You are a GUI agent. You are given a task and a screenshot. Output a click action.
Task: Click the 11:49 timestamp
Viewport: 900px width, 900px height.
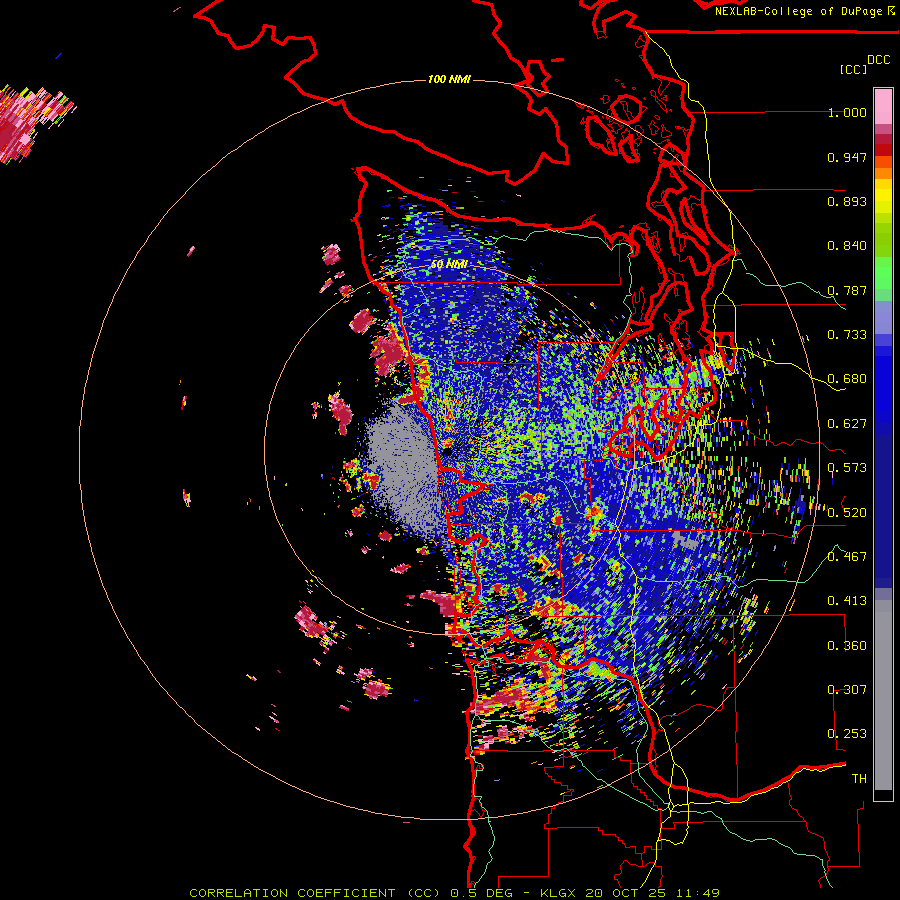(698, 893)
